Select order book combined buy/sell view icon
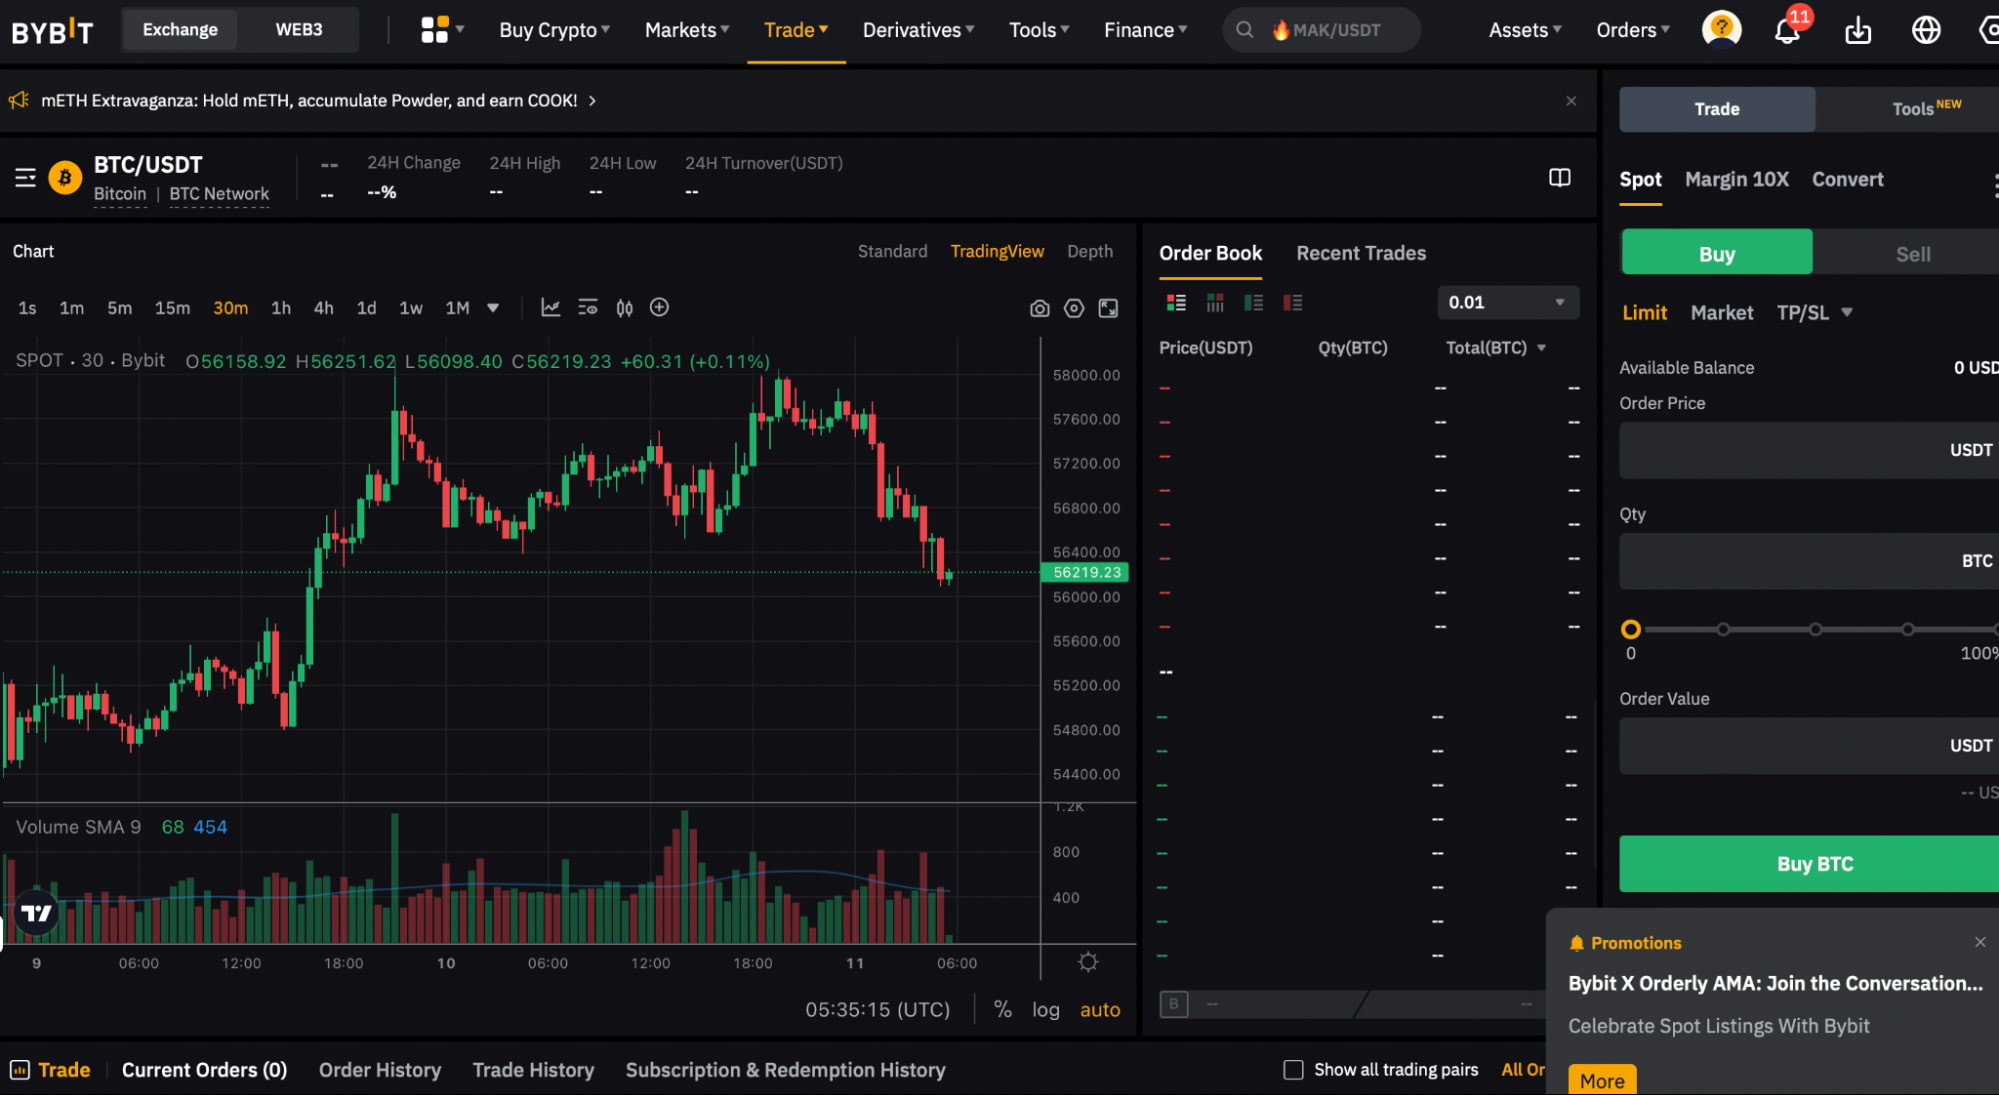1999x1095 pixels. [x=1176, y=302]
